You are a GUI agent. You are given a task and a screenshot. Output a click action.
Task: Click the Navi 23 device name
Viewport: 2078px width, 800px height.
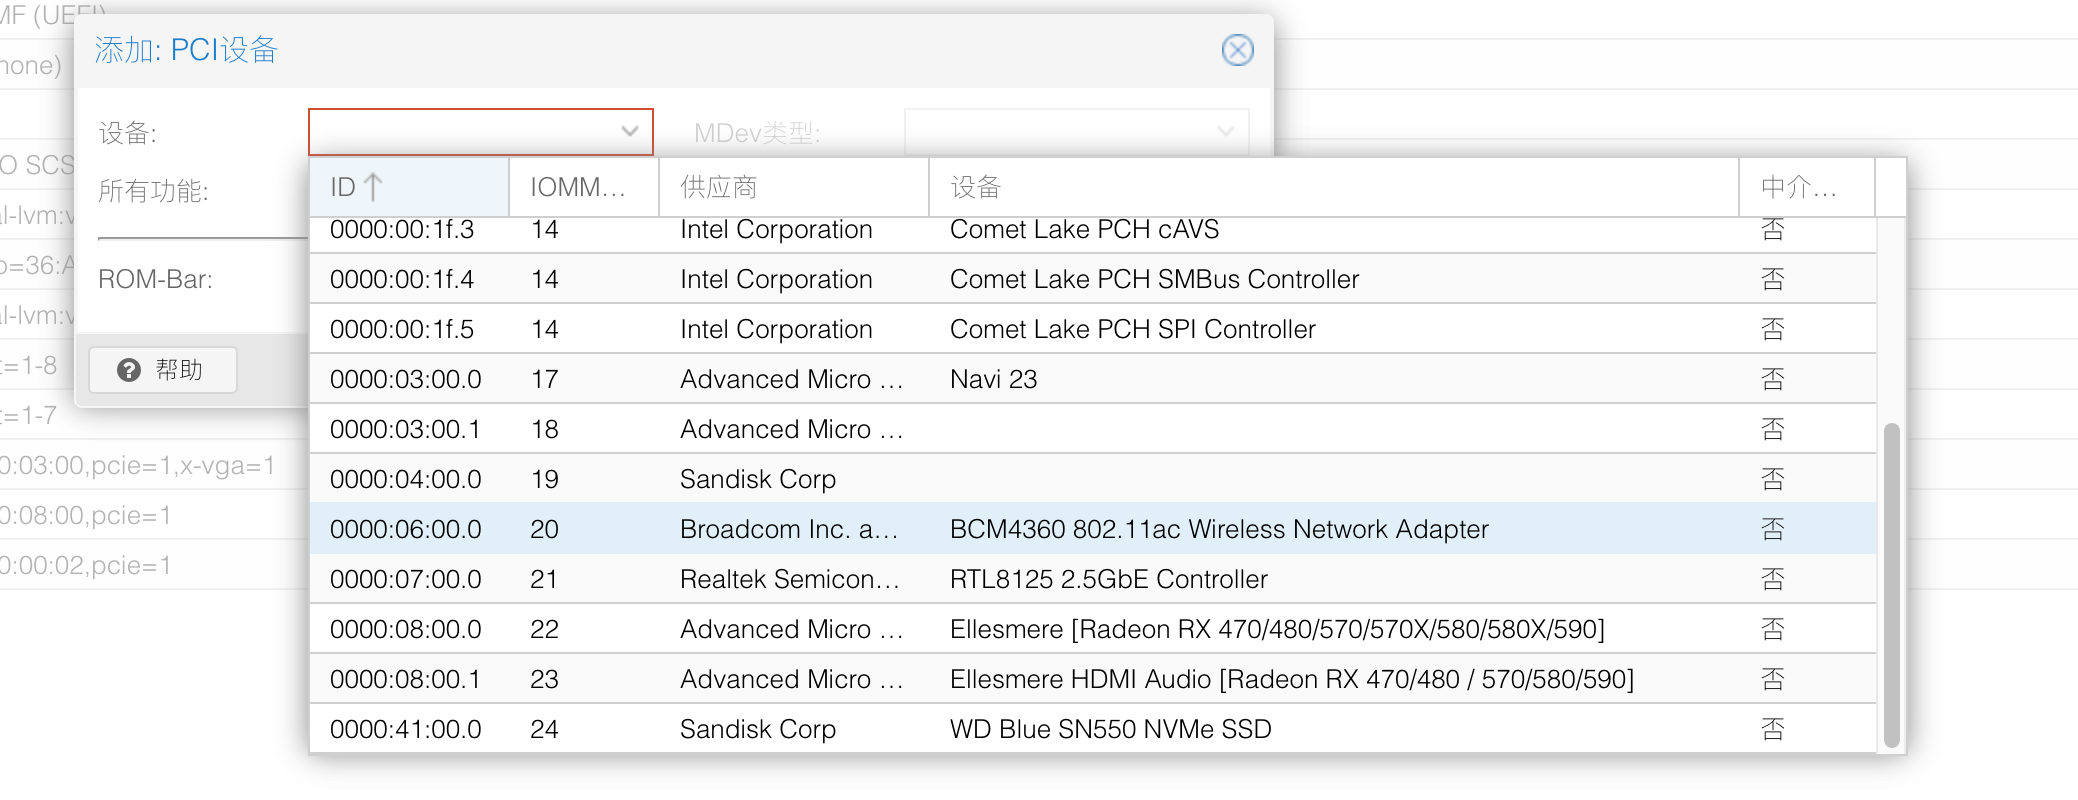point(993,379)
